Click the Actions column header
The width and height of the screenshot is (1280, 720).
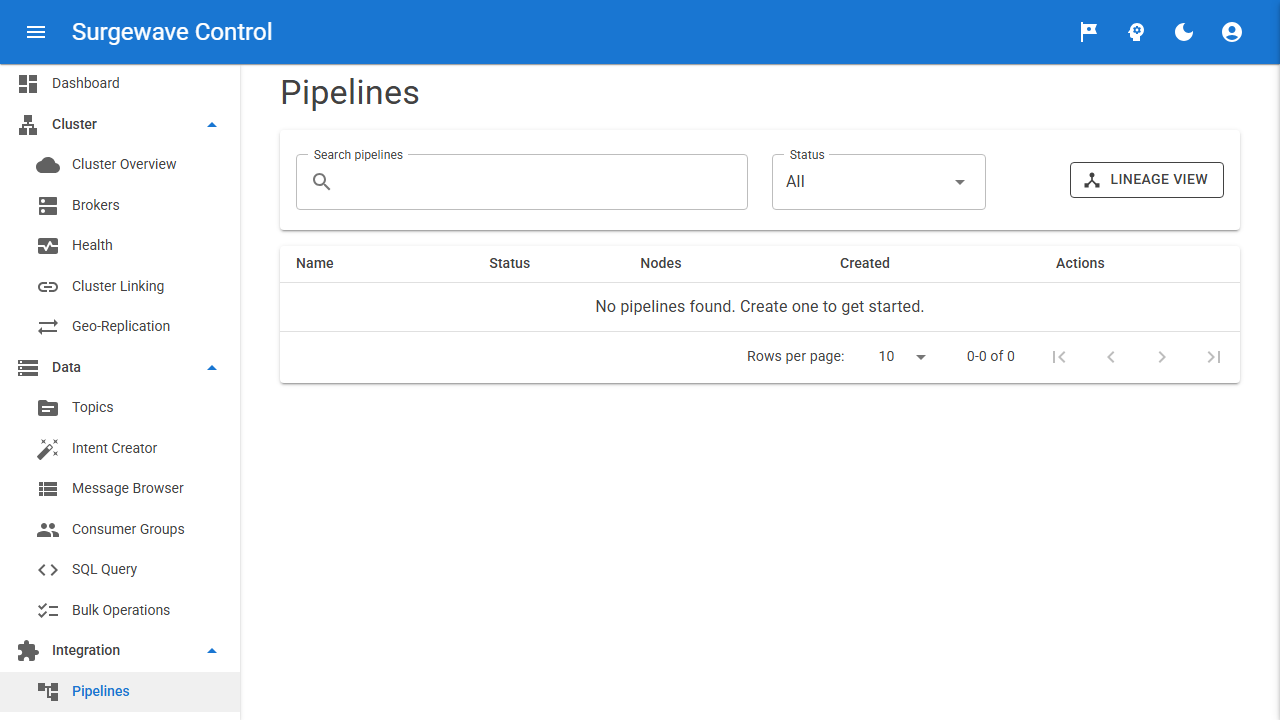point(1080,264)
